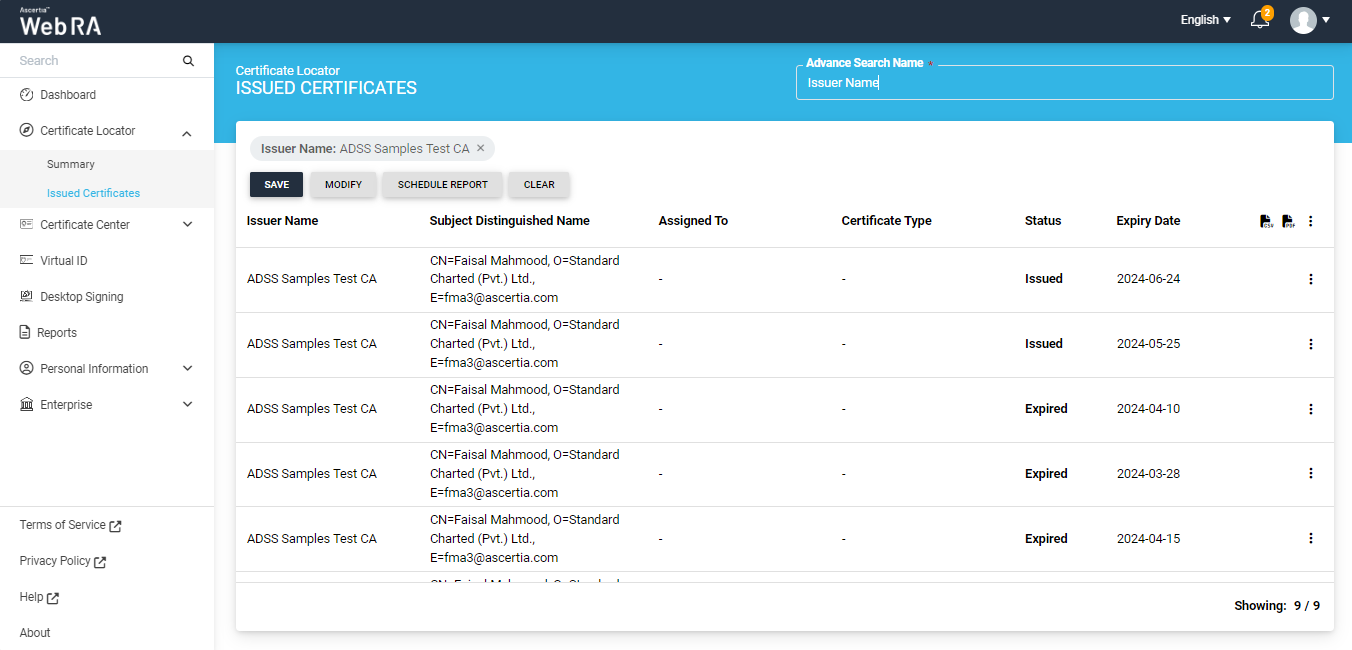
Task: Click the Dashboard gauge icon
Action: (27, 95)
